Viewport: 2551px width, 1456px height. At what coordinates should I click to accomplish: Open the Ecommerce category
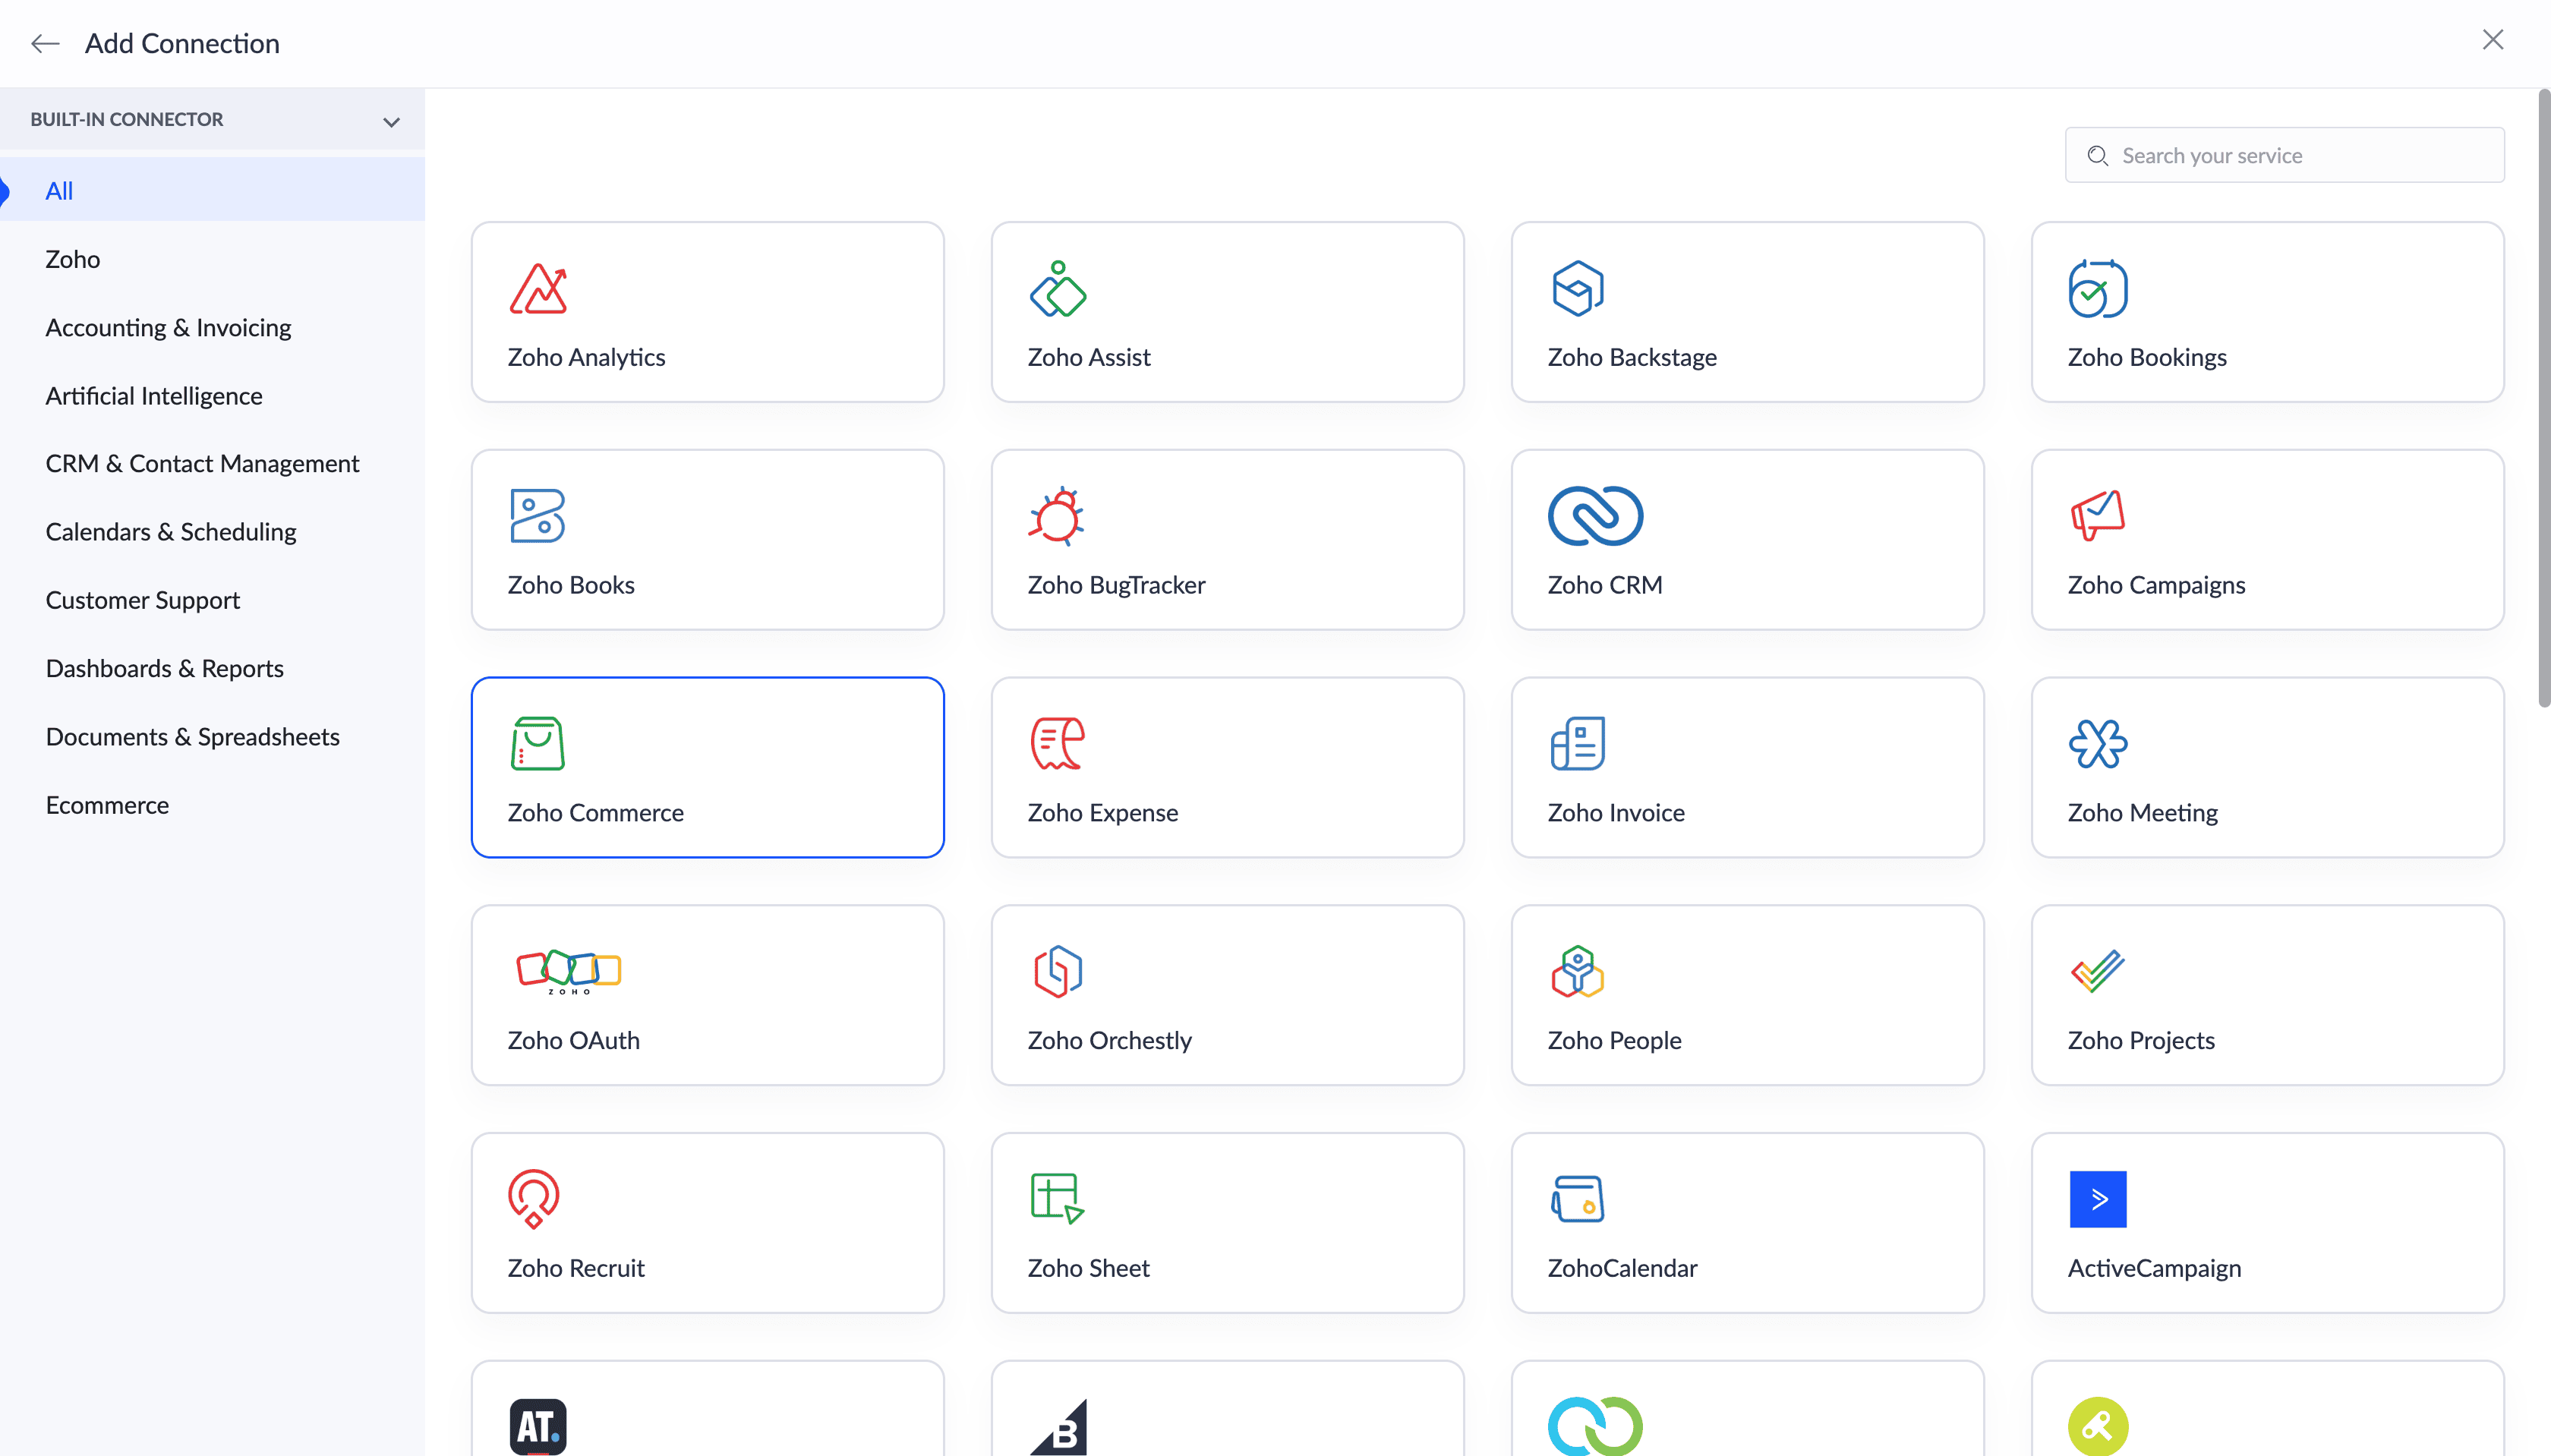click(x=107, y=805)
